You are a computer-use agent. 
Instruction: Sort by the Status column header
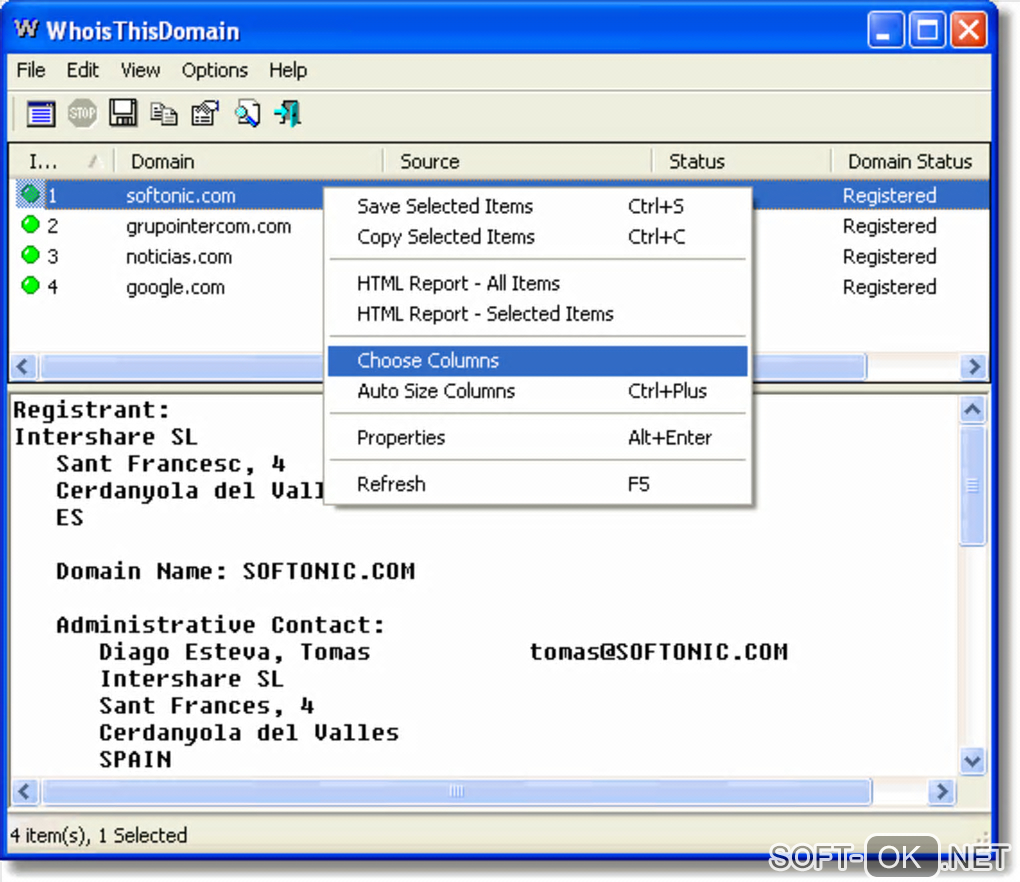click(741, 161)
